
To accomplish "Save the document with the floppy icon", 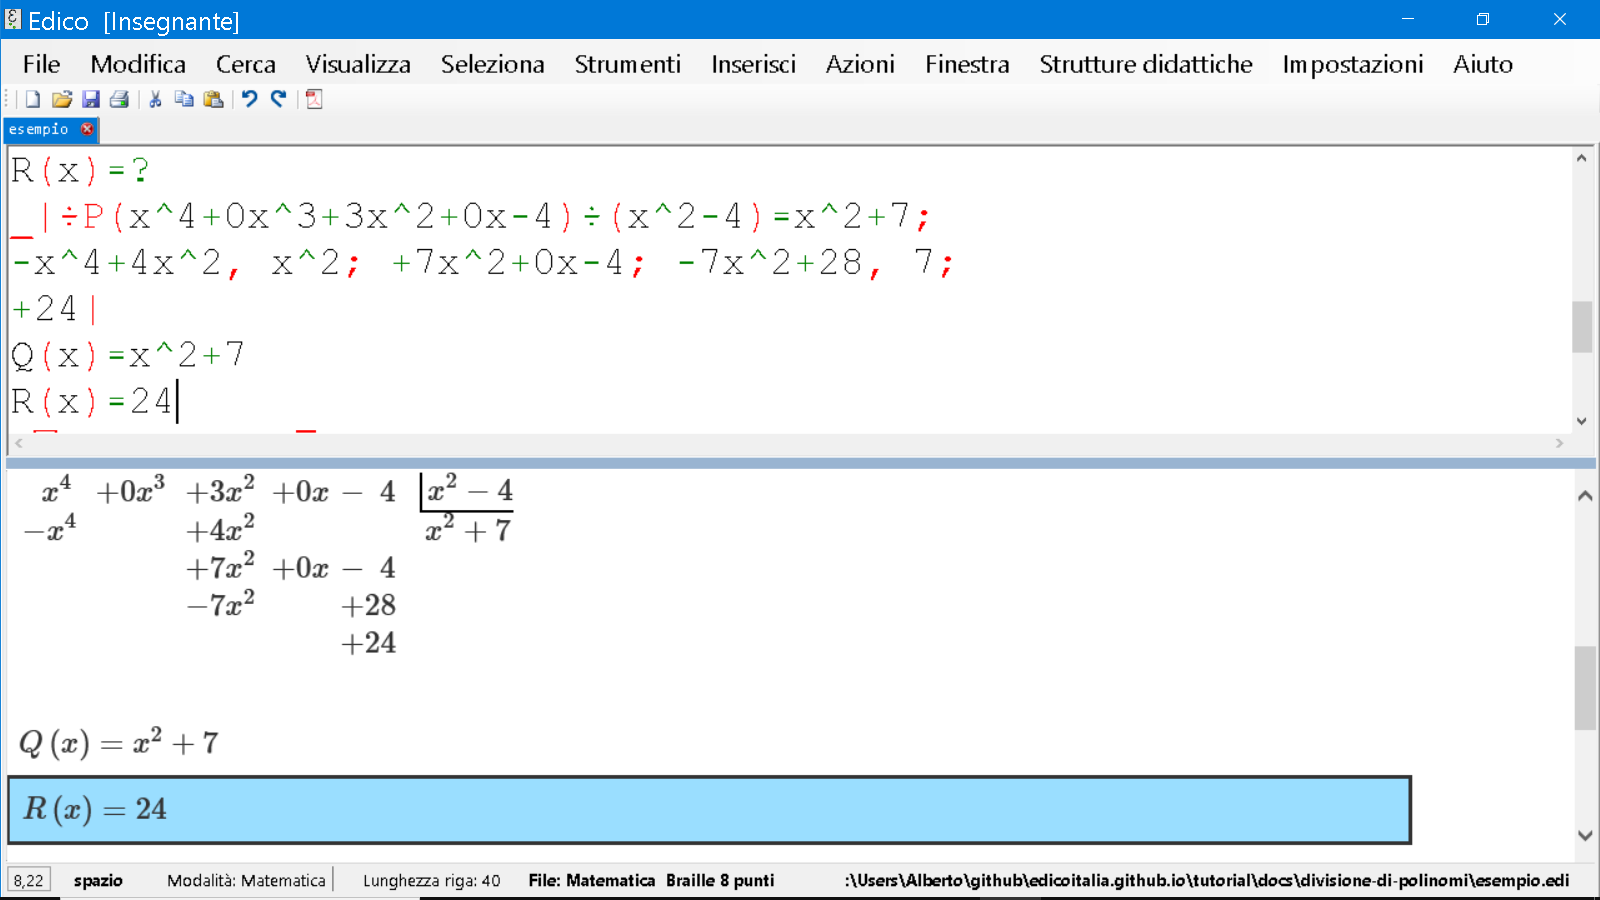I will coord(91,99).
